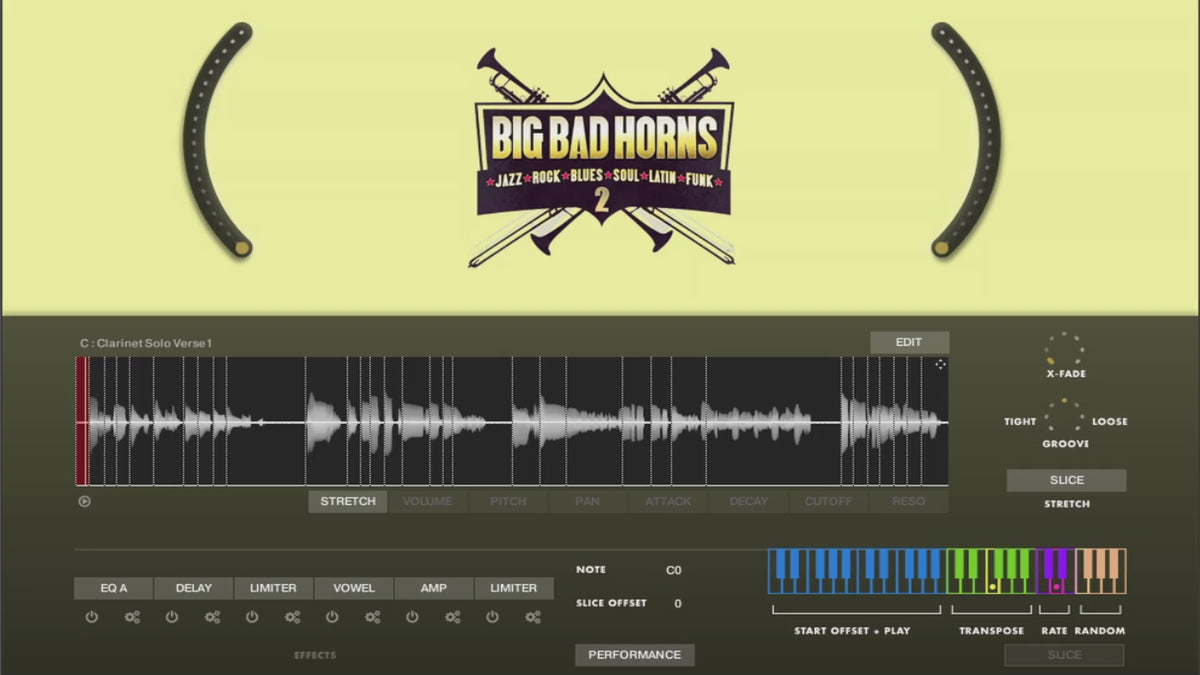The width and height of the screenshot is (1200, 675).
Task: Open the DELAY effect slot selector
Action: click(x=193, y=588)
